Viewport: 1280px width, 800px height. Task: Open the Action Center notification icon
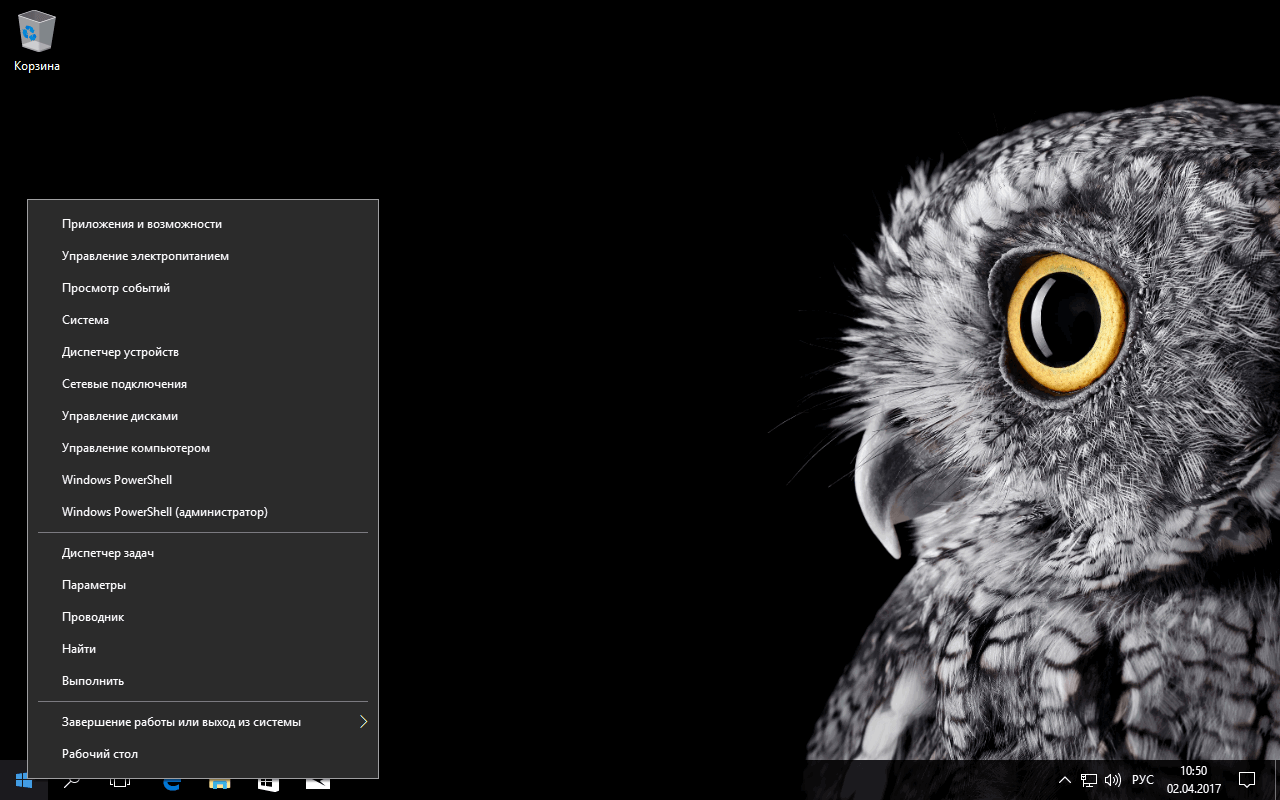[1247, 780]
